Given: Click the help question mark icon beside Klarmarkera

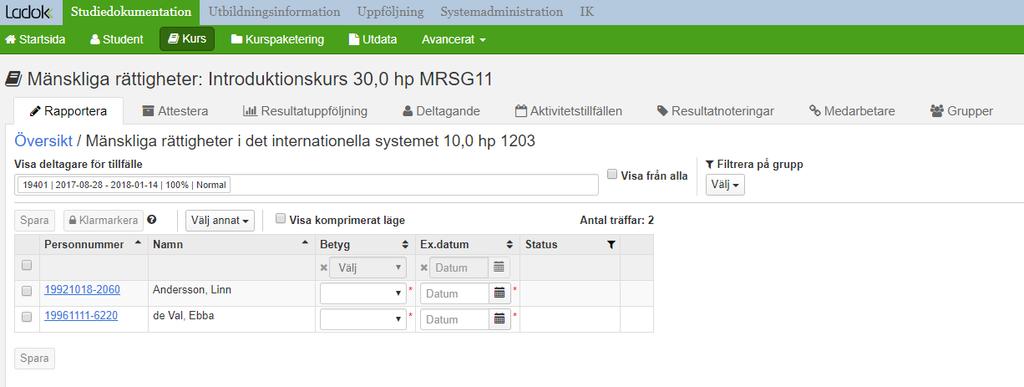Looking at the screenshot, I should pyautogui.click(x=152, y=220).
